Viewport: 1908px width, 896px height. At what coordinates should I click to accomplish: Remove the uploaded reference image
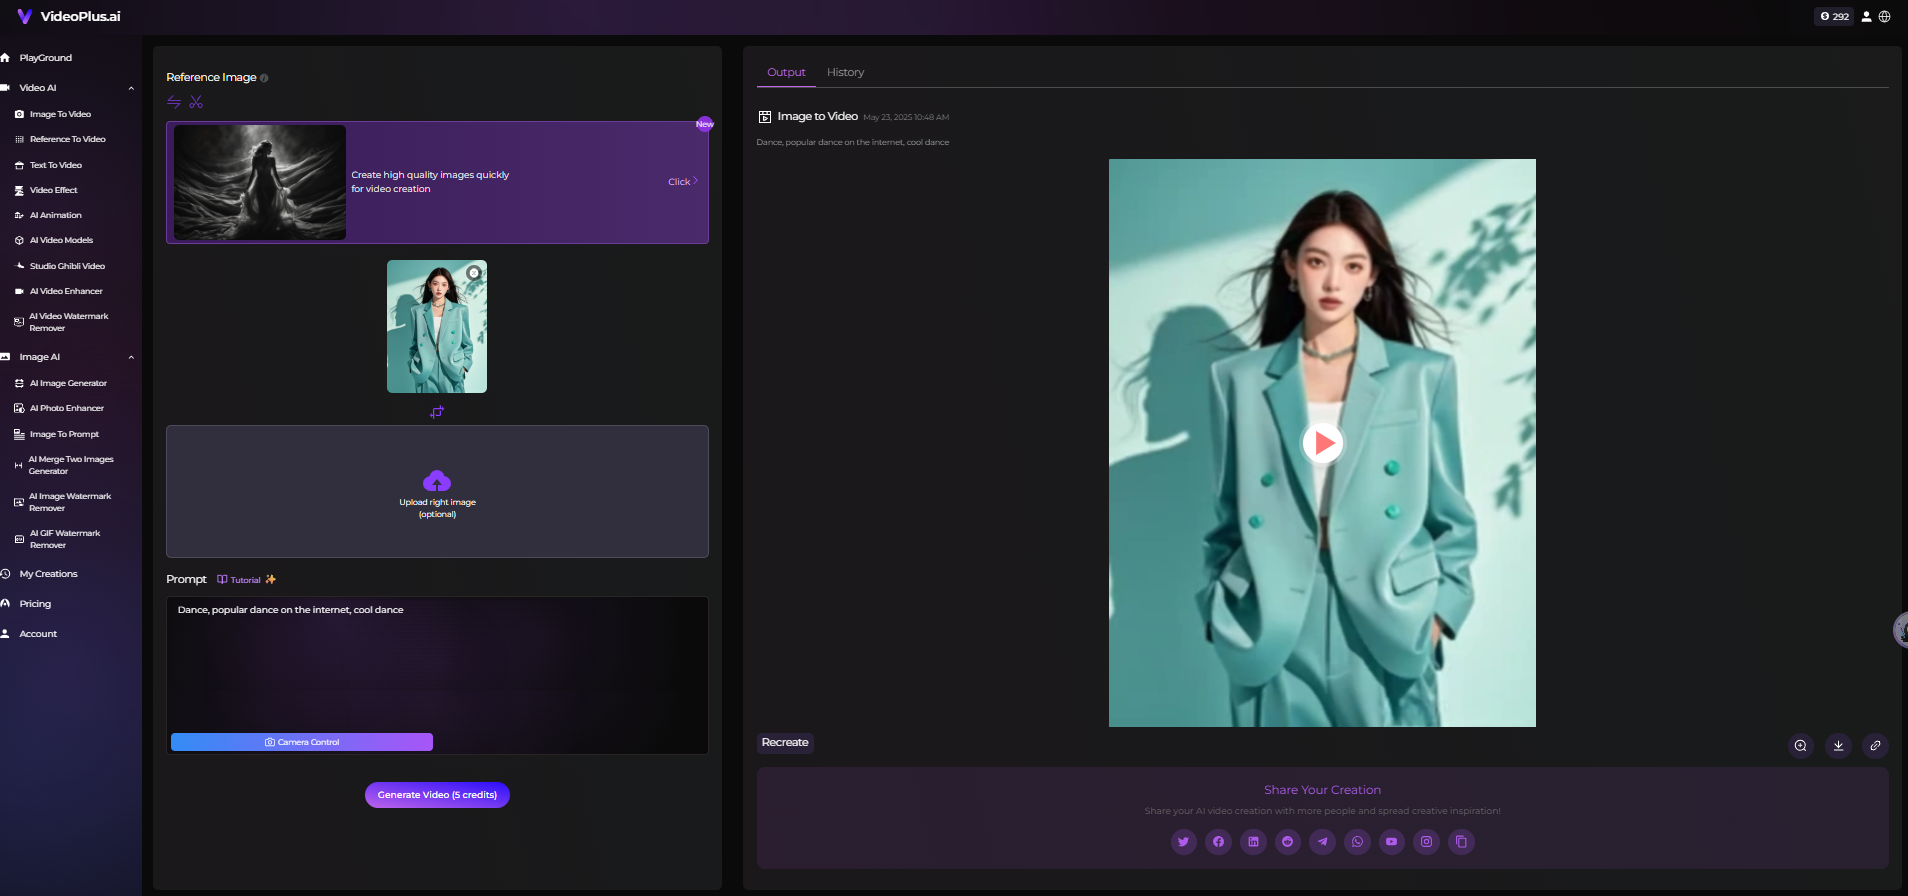coord(474,273)
